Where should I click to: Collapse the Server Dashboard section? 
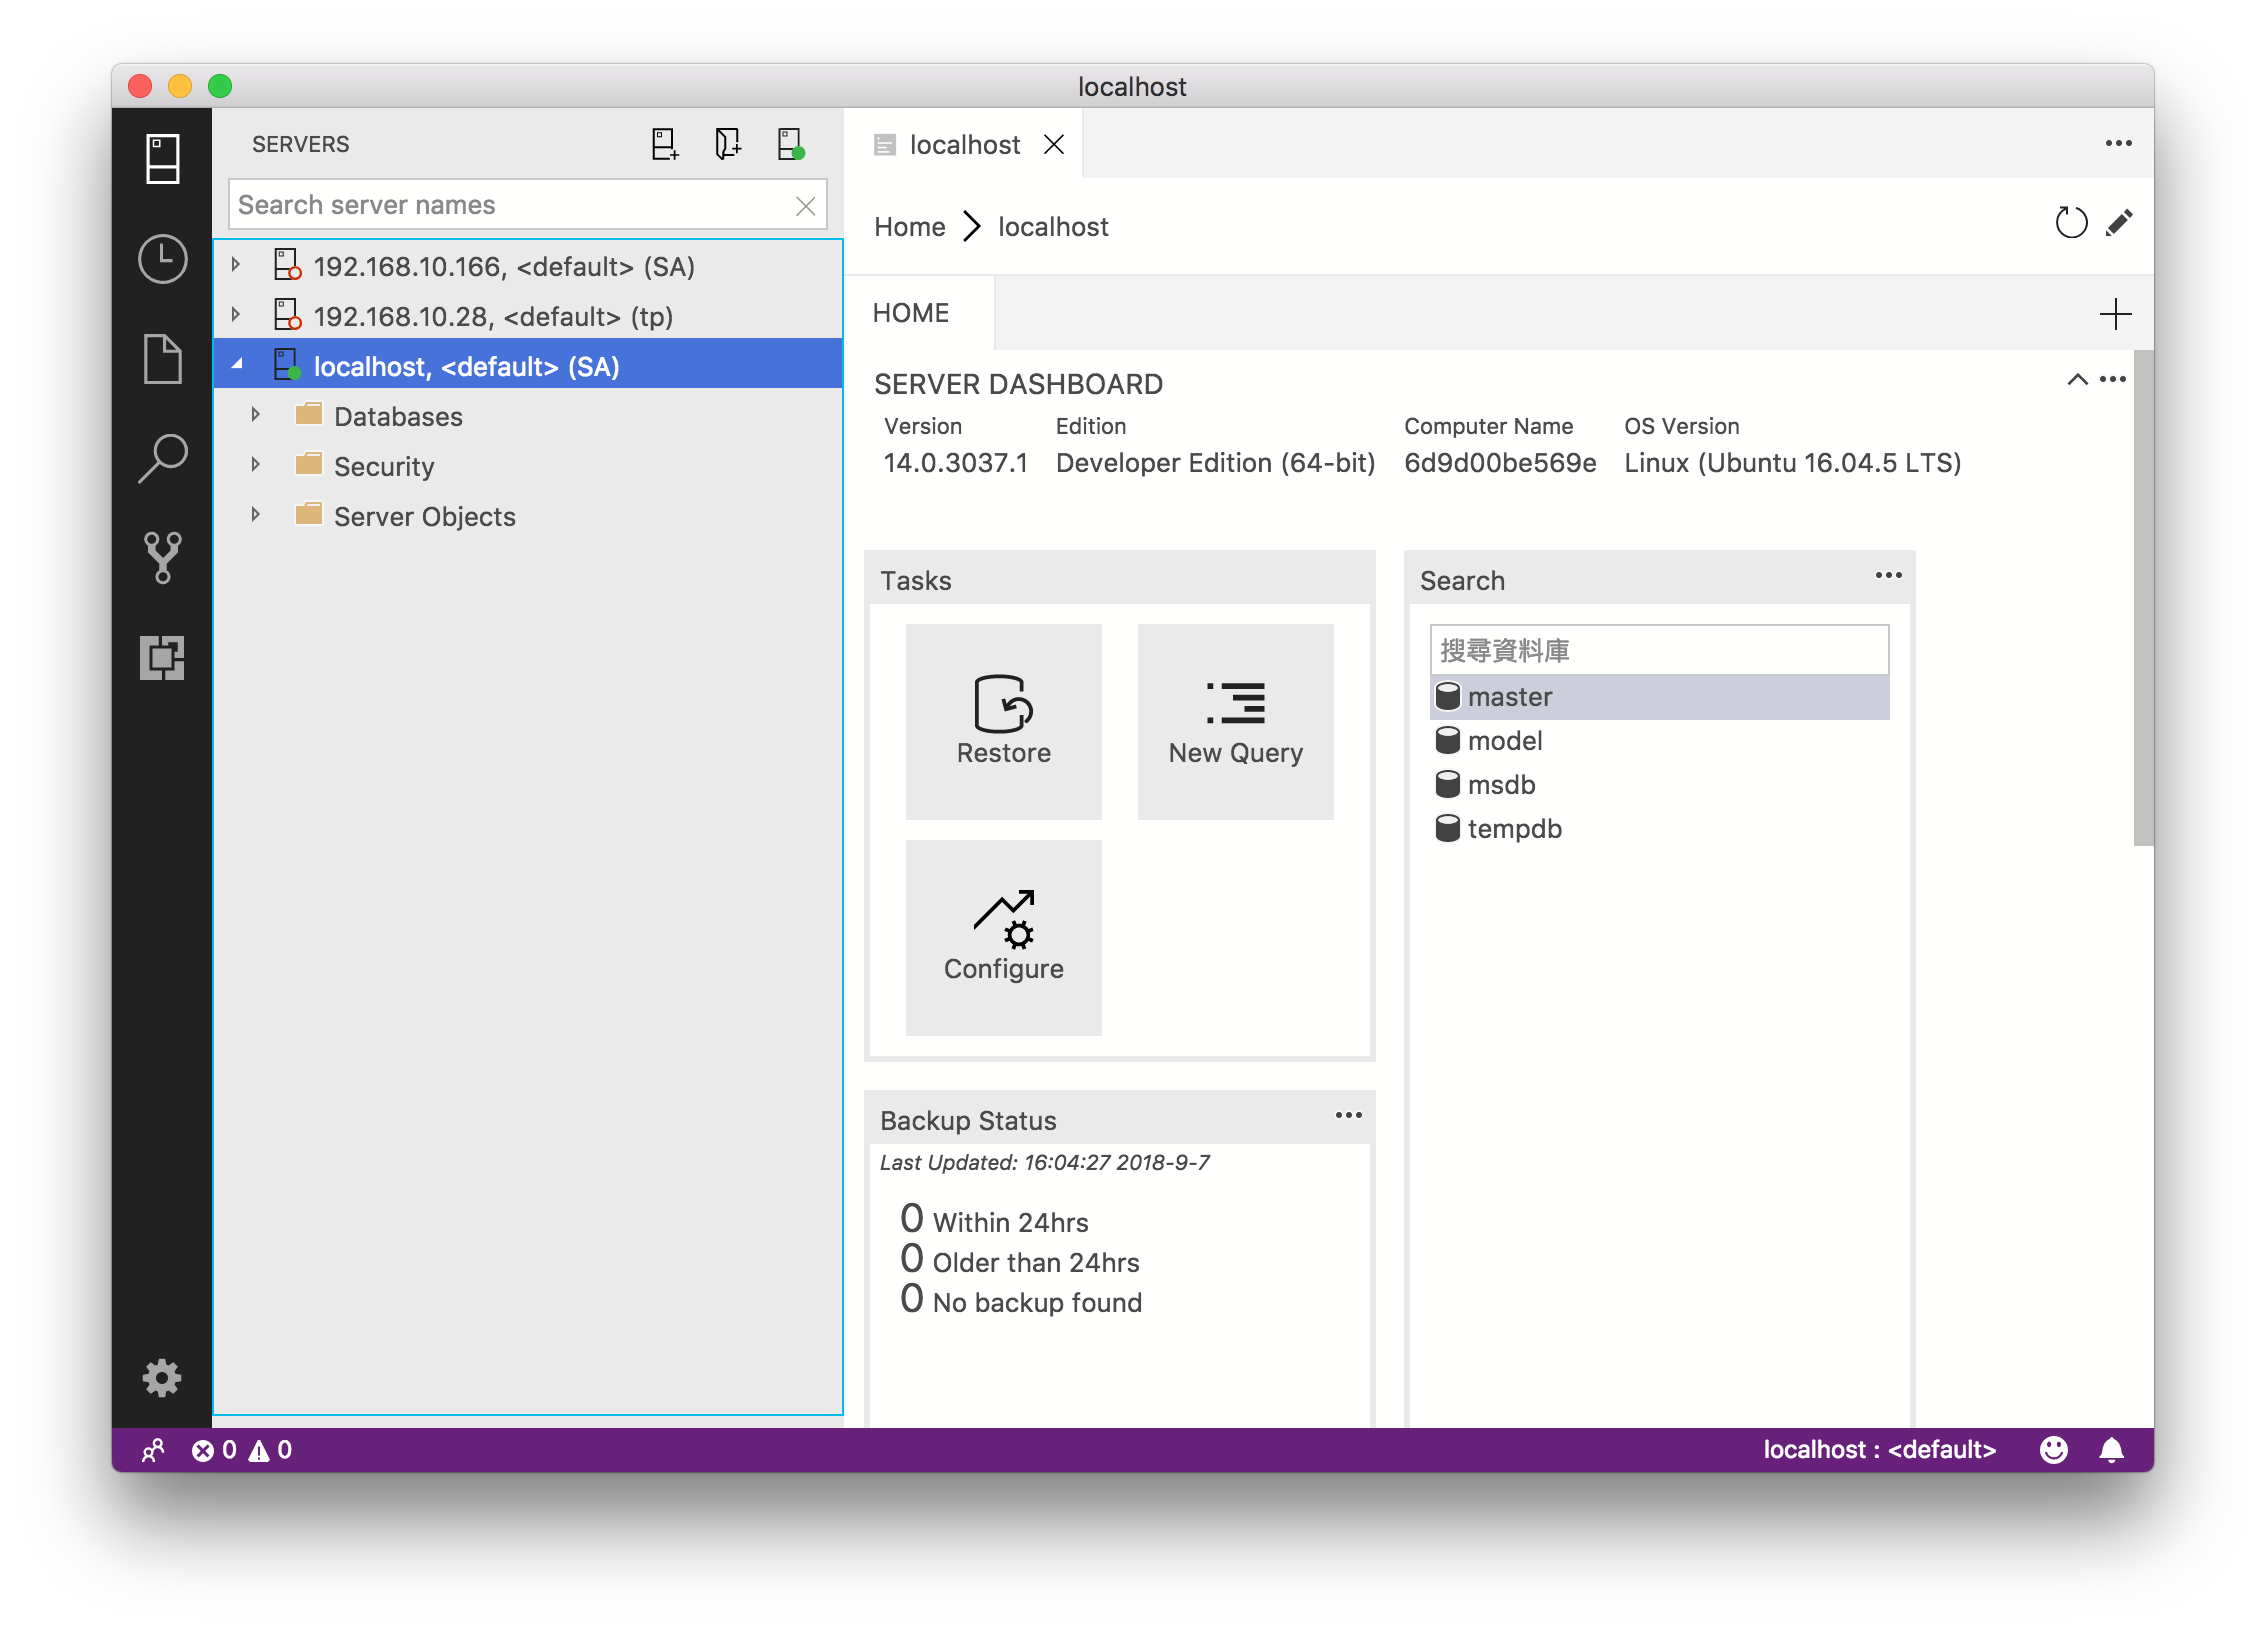pos(2077,379)
